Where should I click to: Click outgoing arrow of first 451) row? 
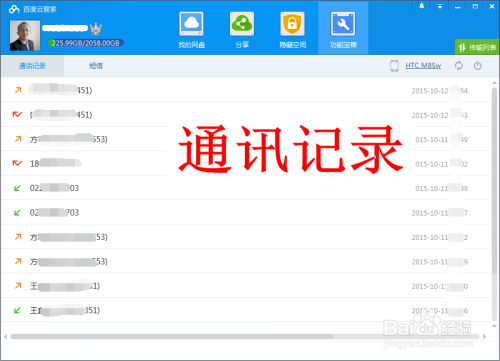(x=18, y=90)
